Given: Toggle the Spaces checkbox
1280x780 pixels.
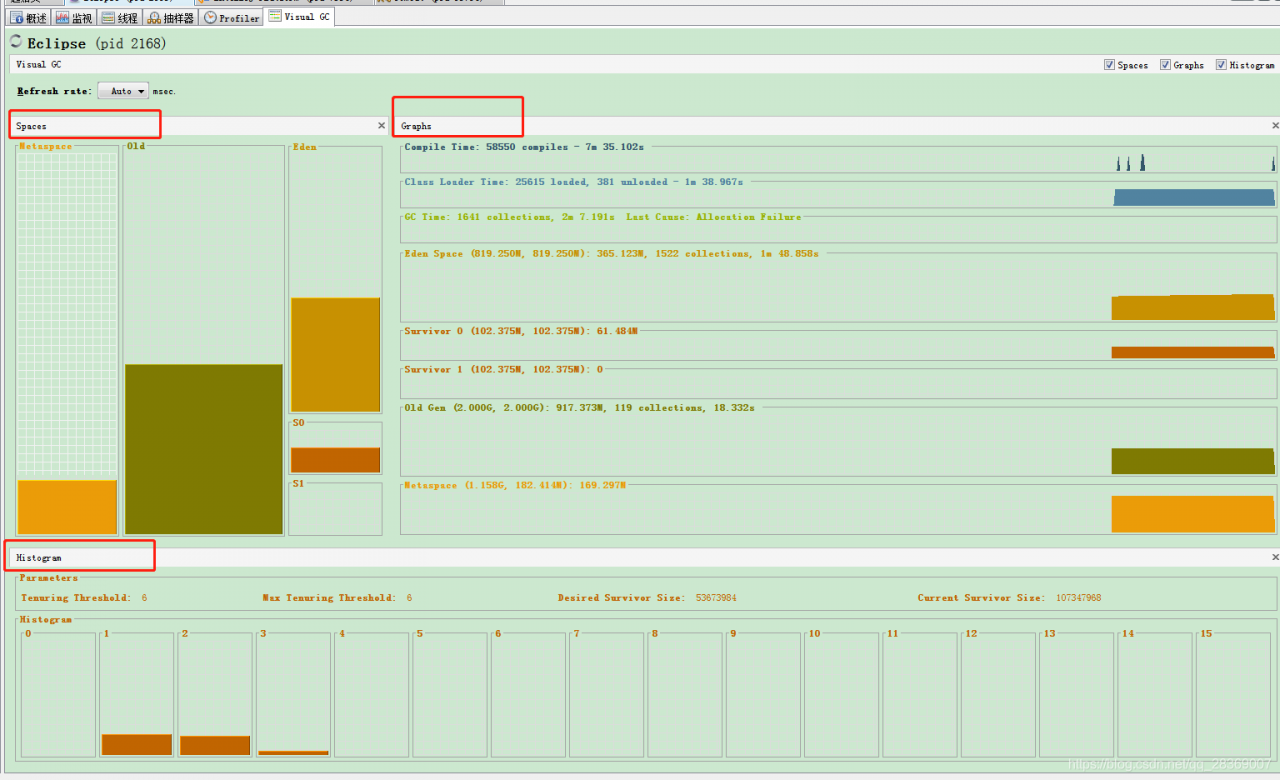Looking at the screenshot, I should 1109,65.
